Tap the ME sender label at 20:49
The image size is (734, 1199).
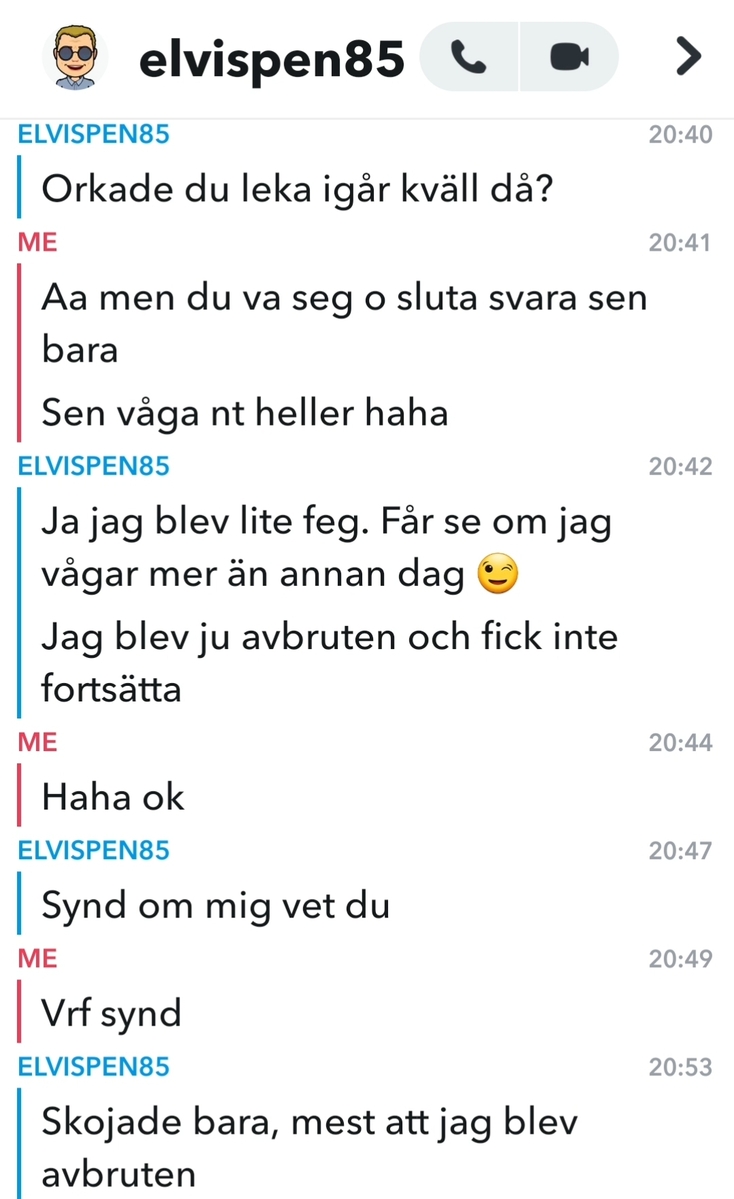click(37, 958)
